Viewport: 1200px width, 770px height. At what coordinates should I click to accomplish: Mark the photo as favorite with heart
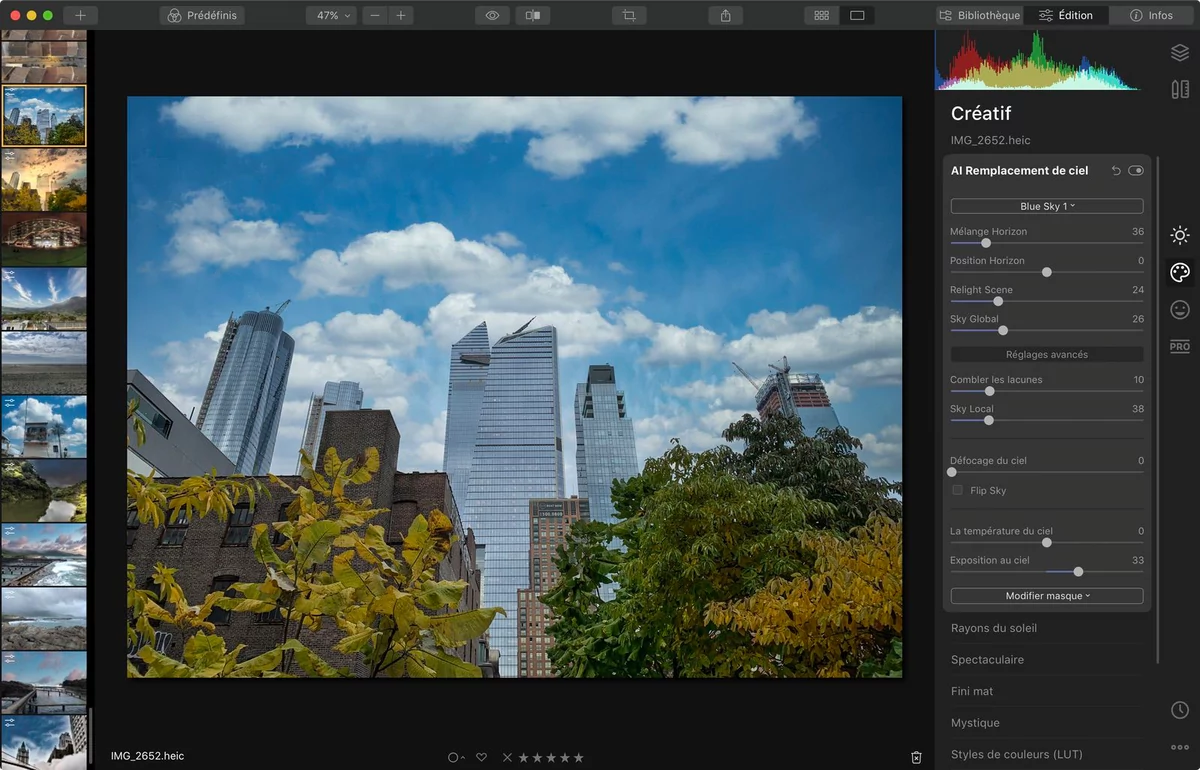coord(481,758)
